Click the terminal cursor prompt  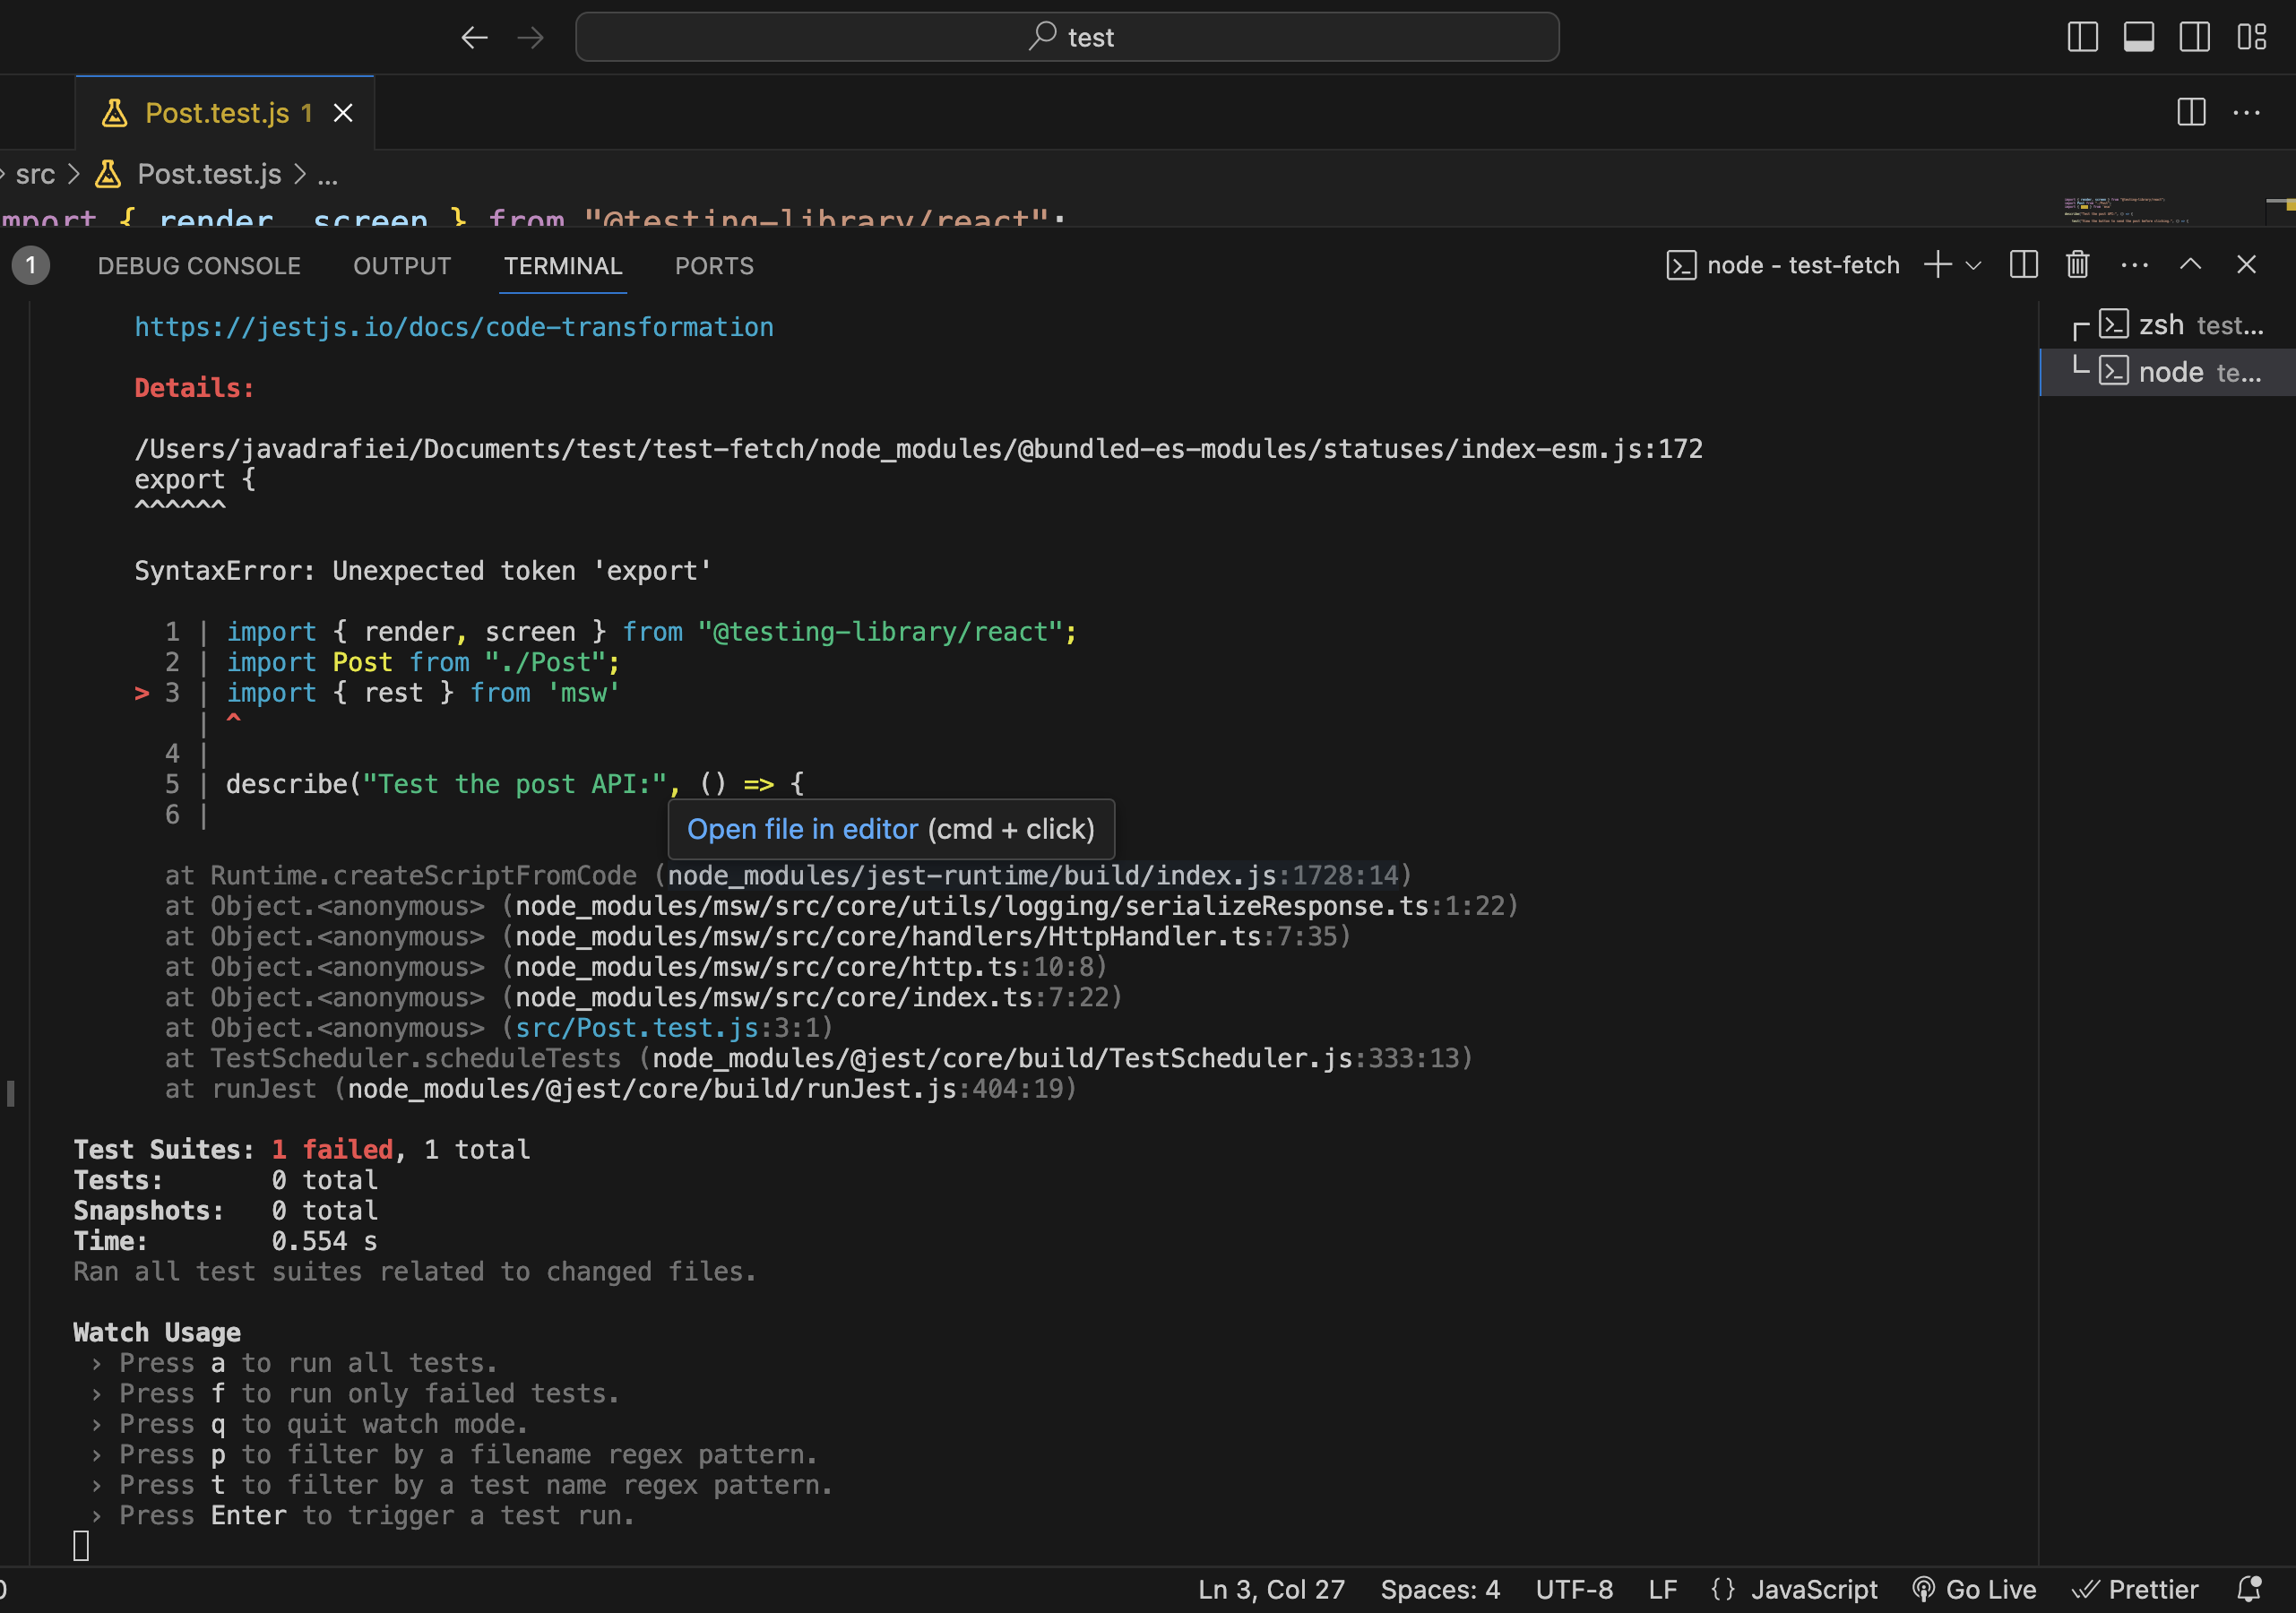(82, 1546)
